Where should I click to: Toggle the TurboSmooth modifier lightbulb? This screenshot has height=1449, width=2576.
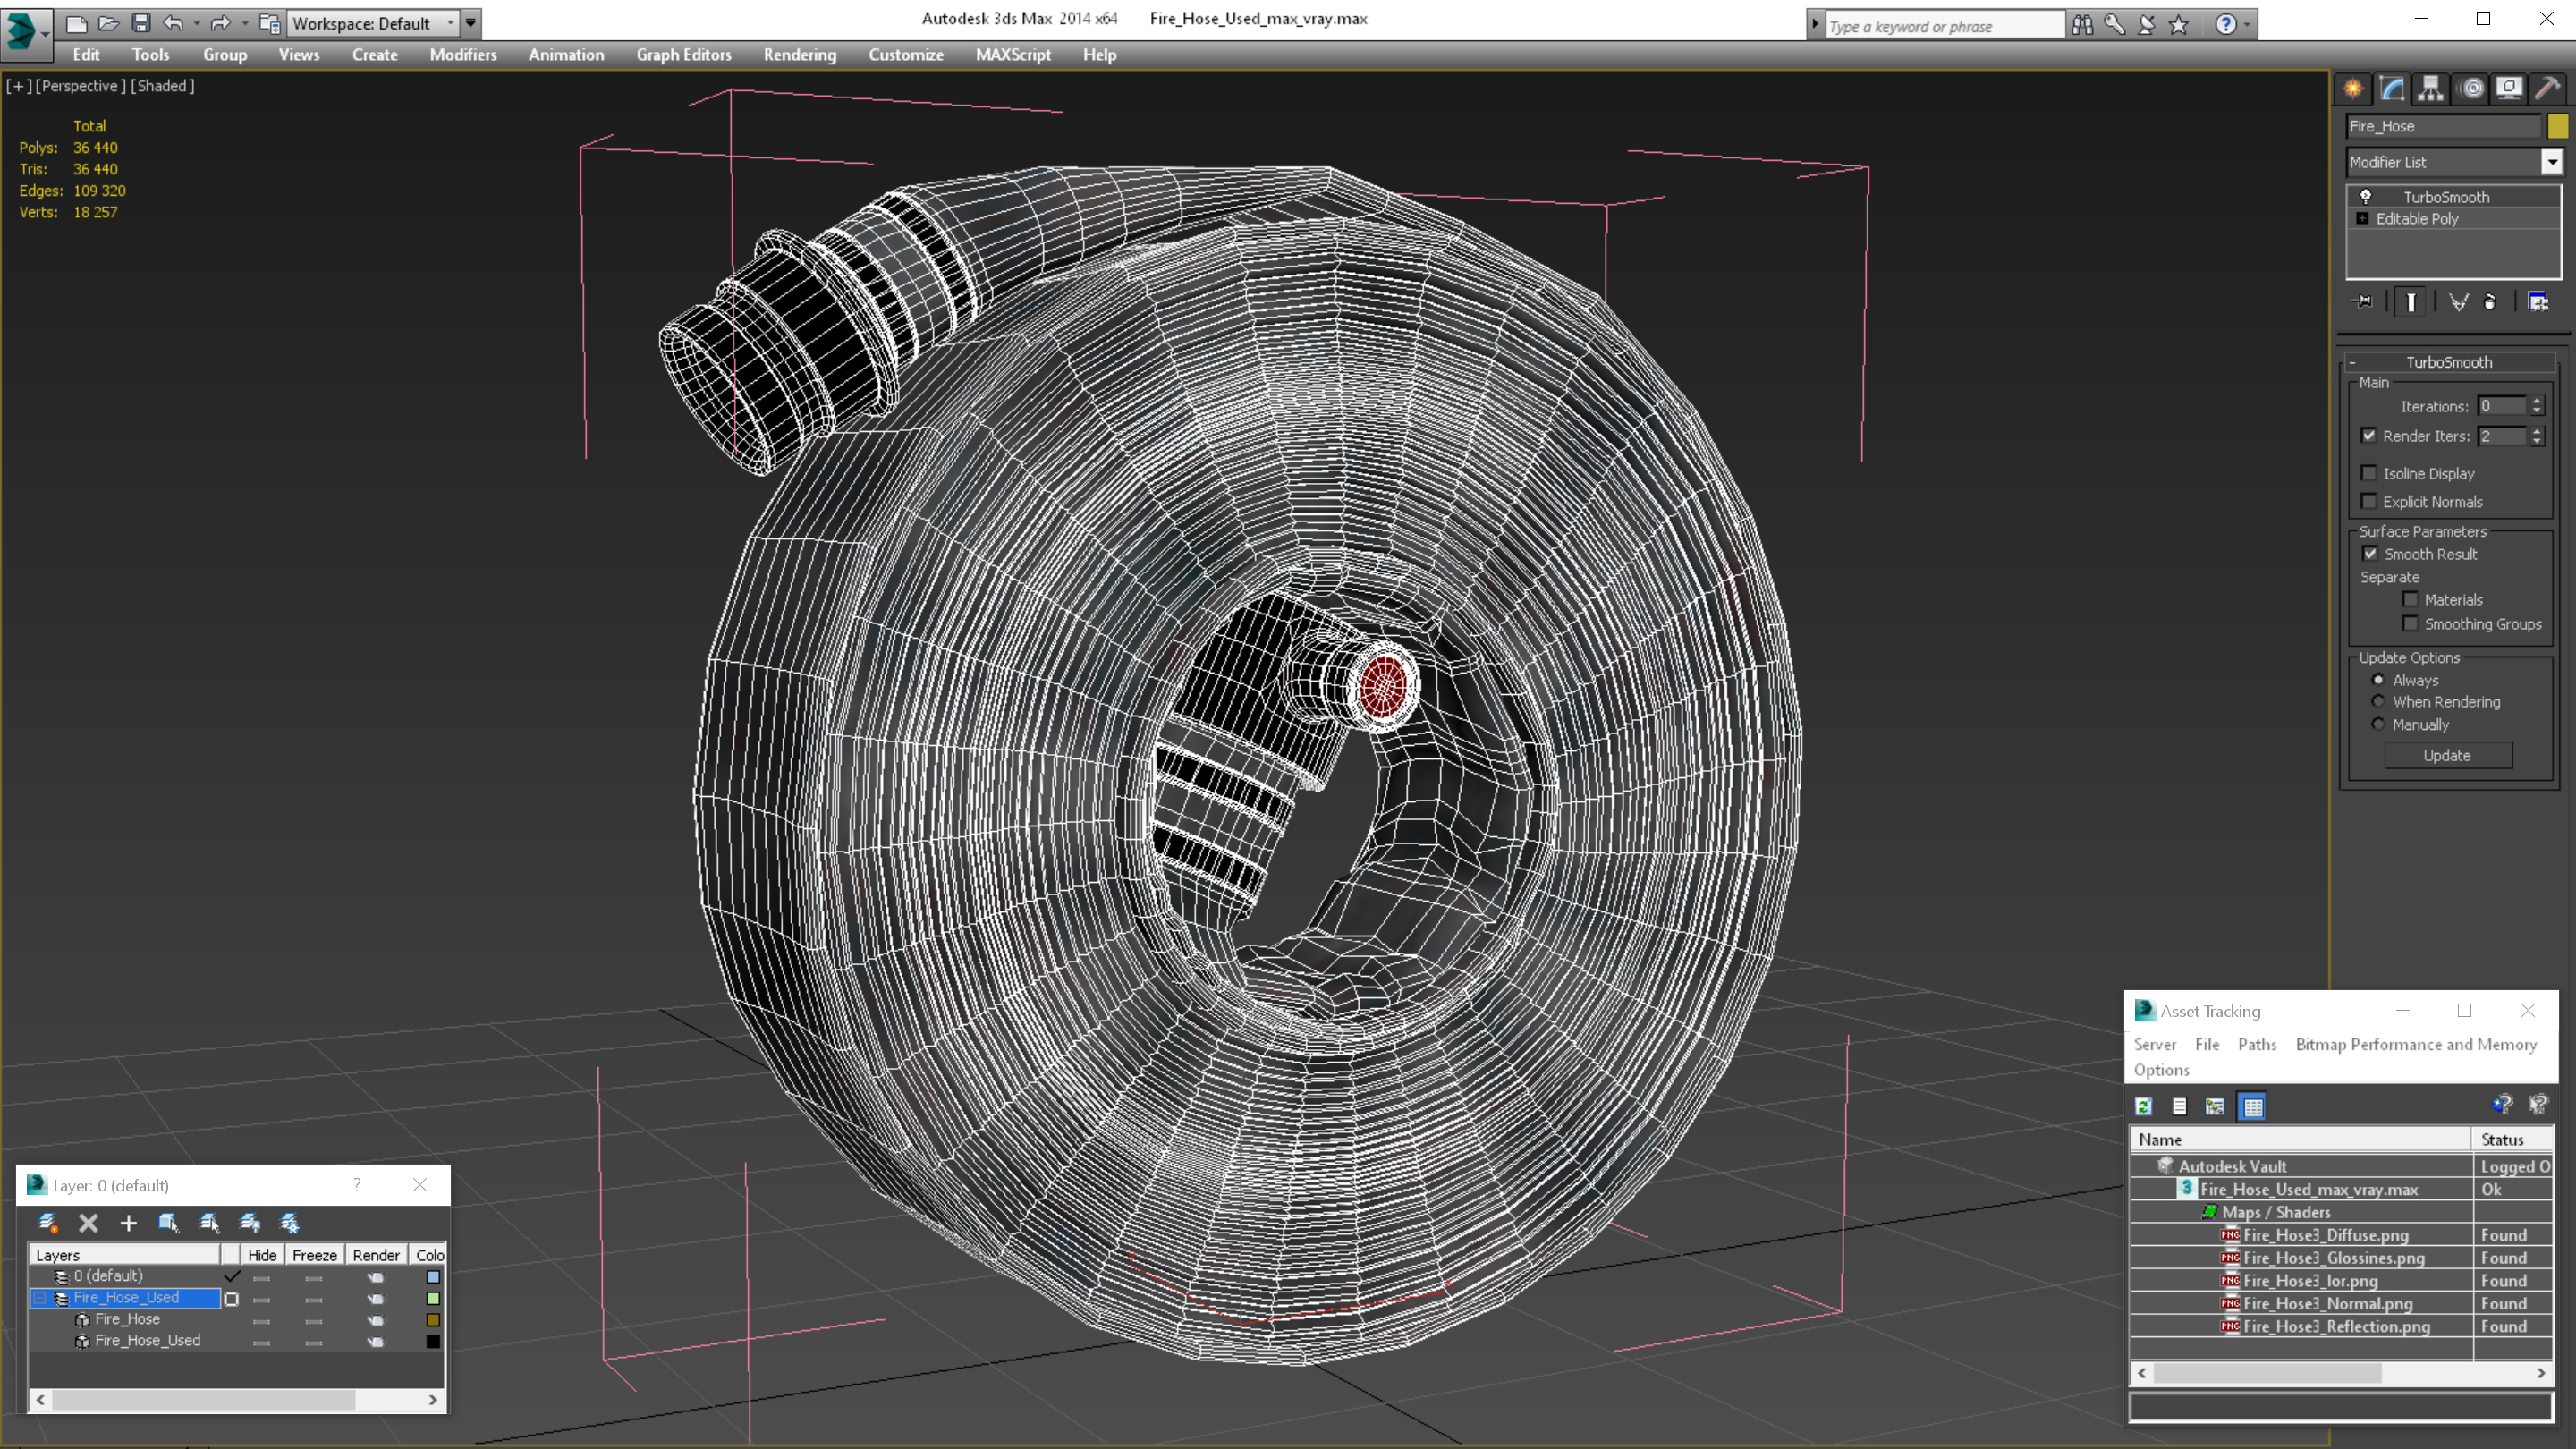tap(2366, 196)
